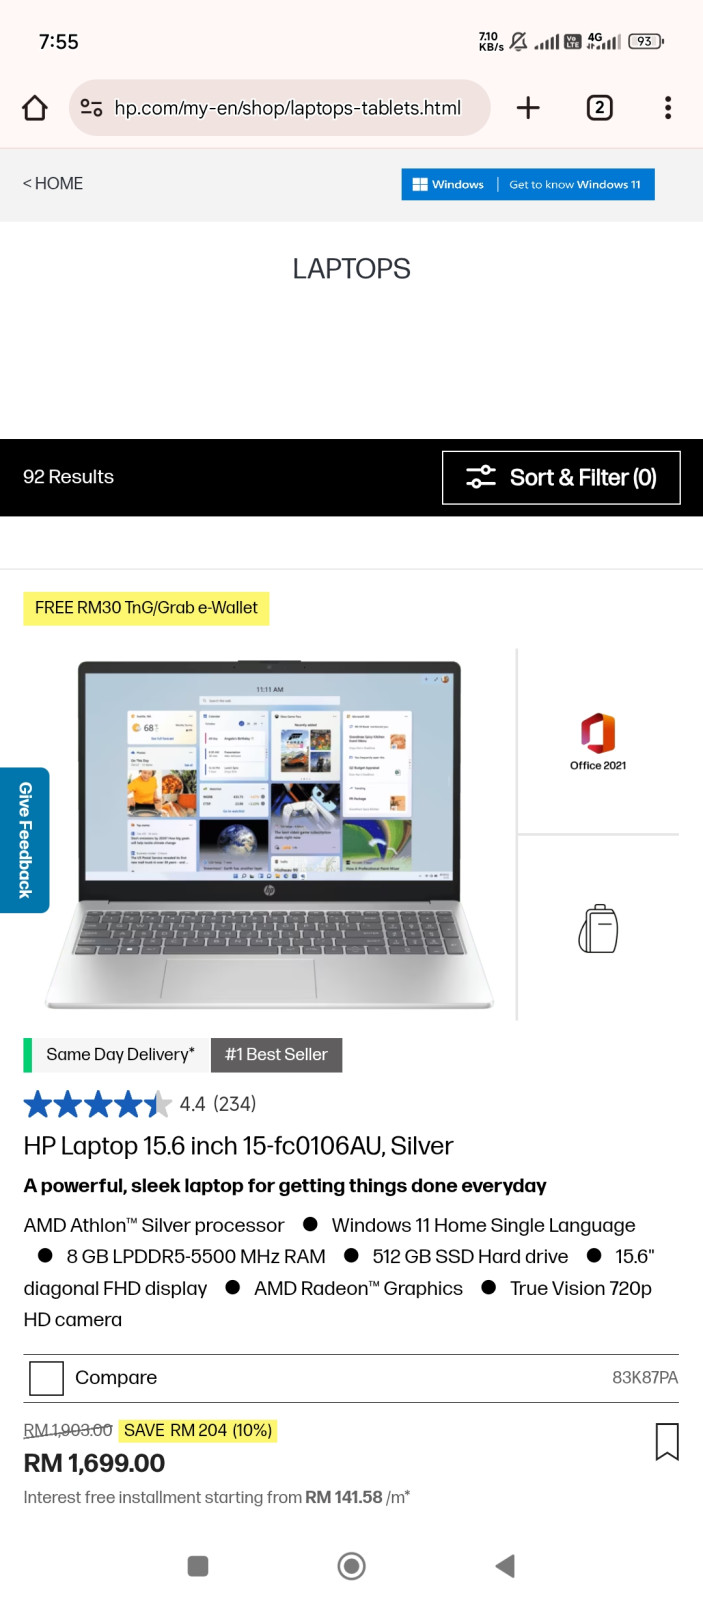Click the Office 2021 icon
The image size is (703, 1600).
(x=598, y=741)
